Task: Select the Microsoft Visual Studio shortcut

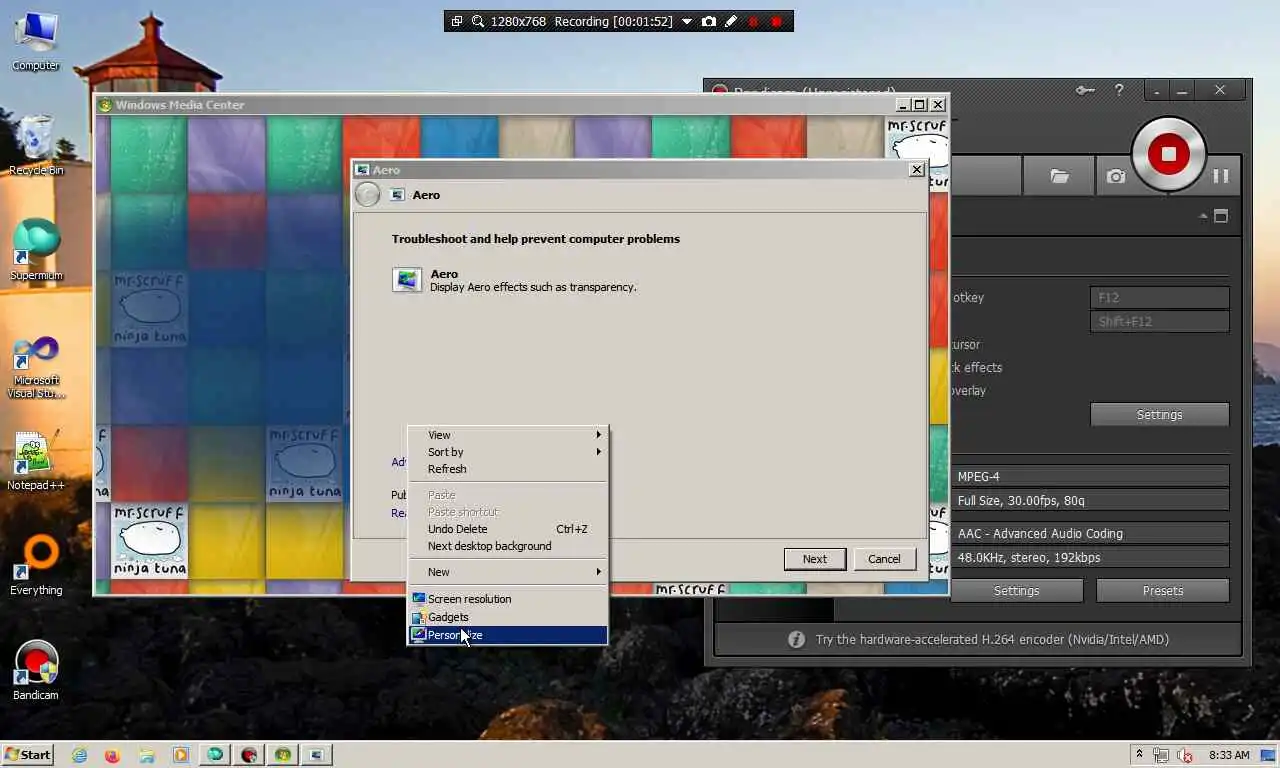Action: point(36,366)
